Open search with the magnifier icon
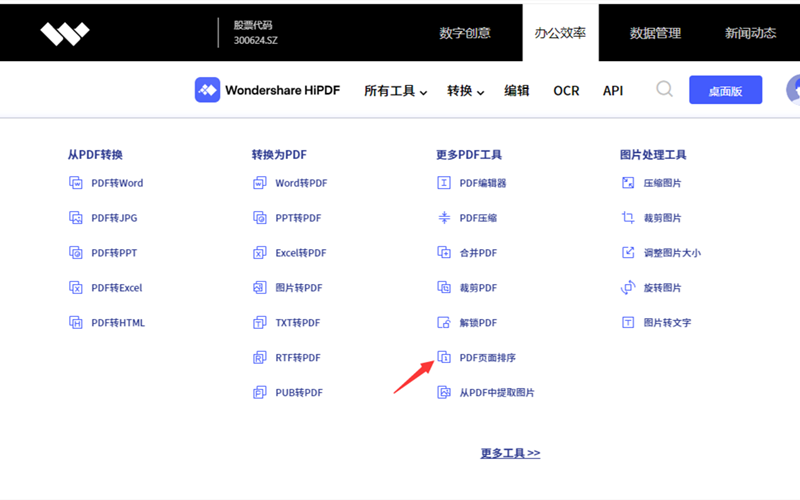This screenshot has width=800, height=500. [664, 90]
